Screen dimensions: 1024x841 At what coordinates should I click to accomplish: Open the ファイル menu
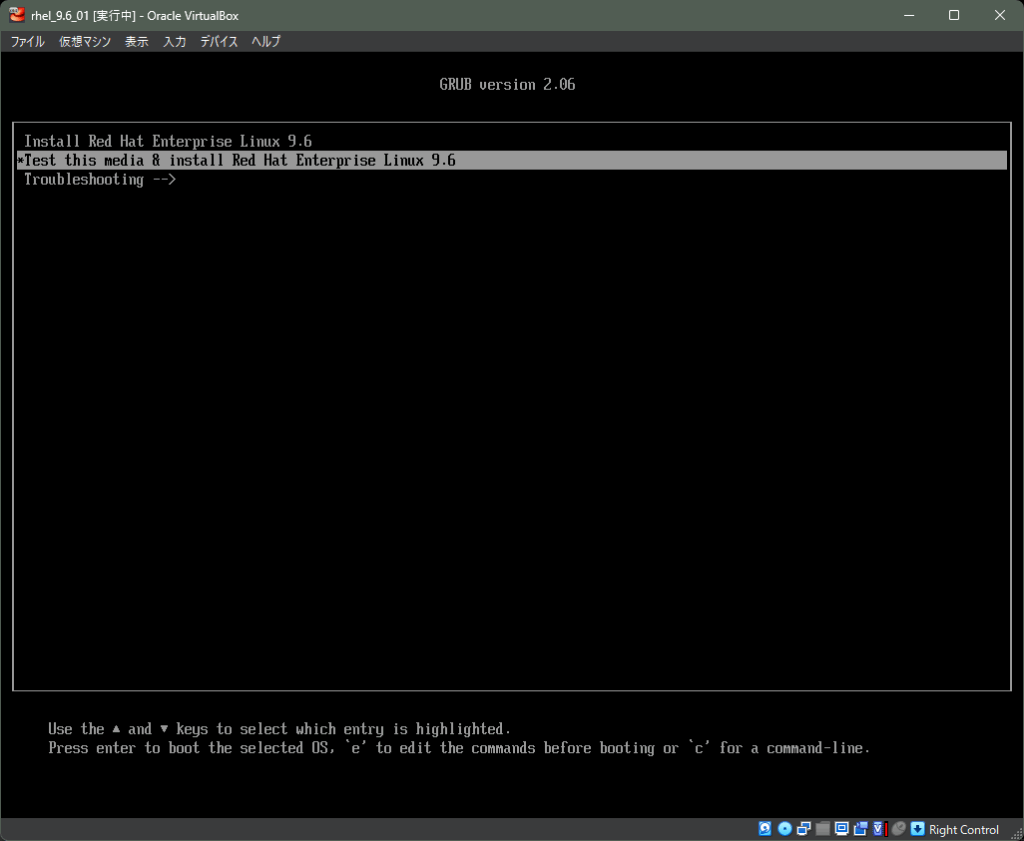(x=27, y=41)
